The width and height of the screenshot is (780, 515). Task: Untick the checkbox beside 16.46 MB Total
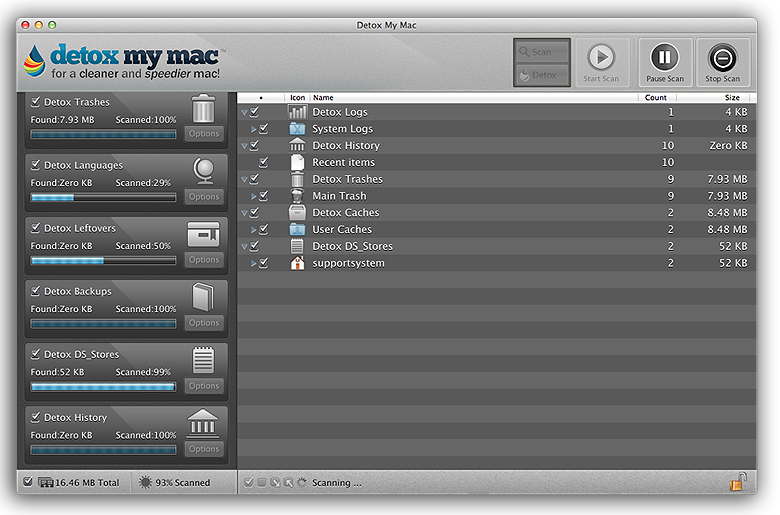(27, 482)
